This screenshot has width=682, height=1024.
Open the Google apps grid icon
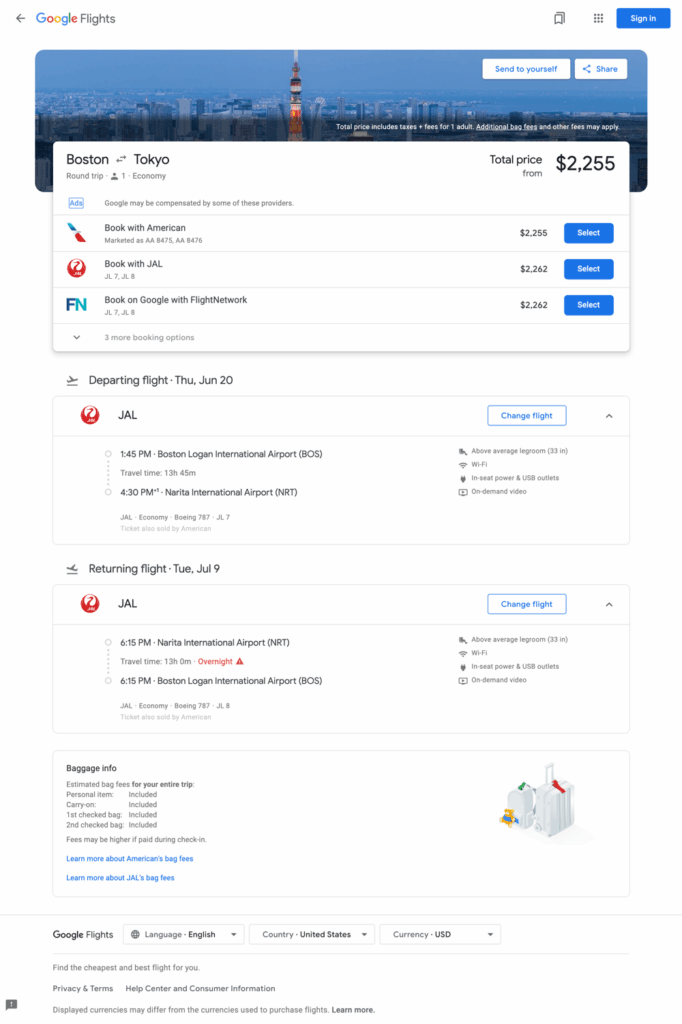tap(598, 18)
